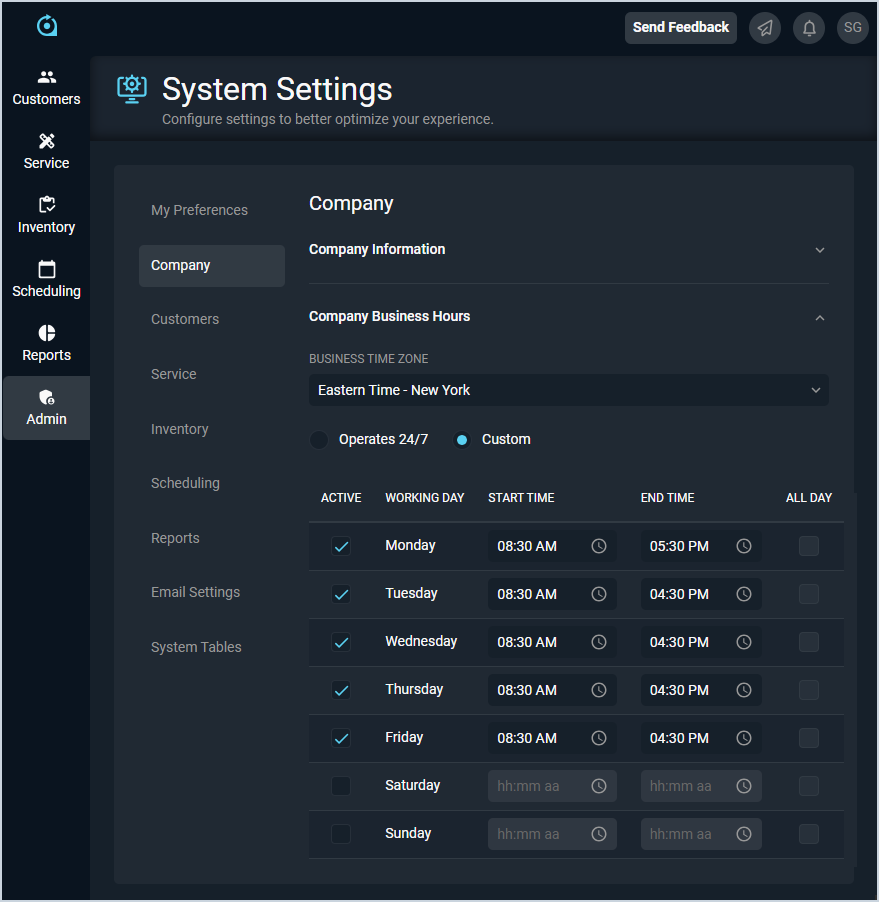Open the Business Time Zone dropdown
879x902 pixels.
[568, 390]
